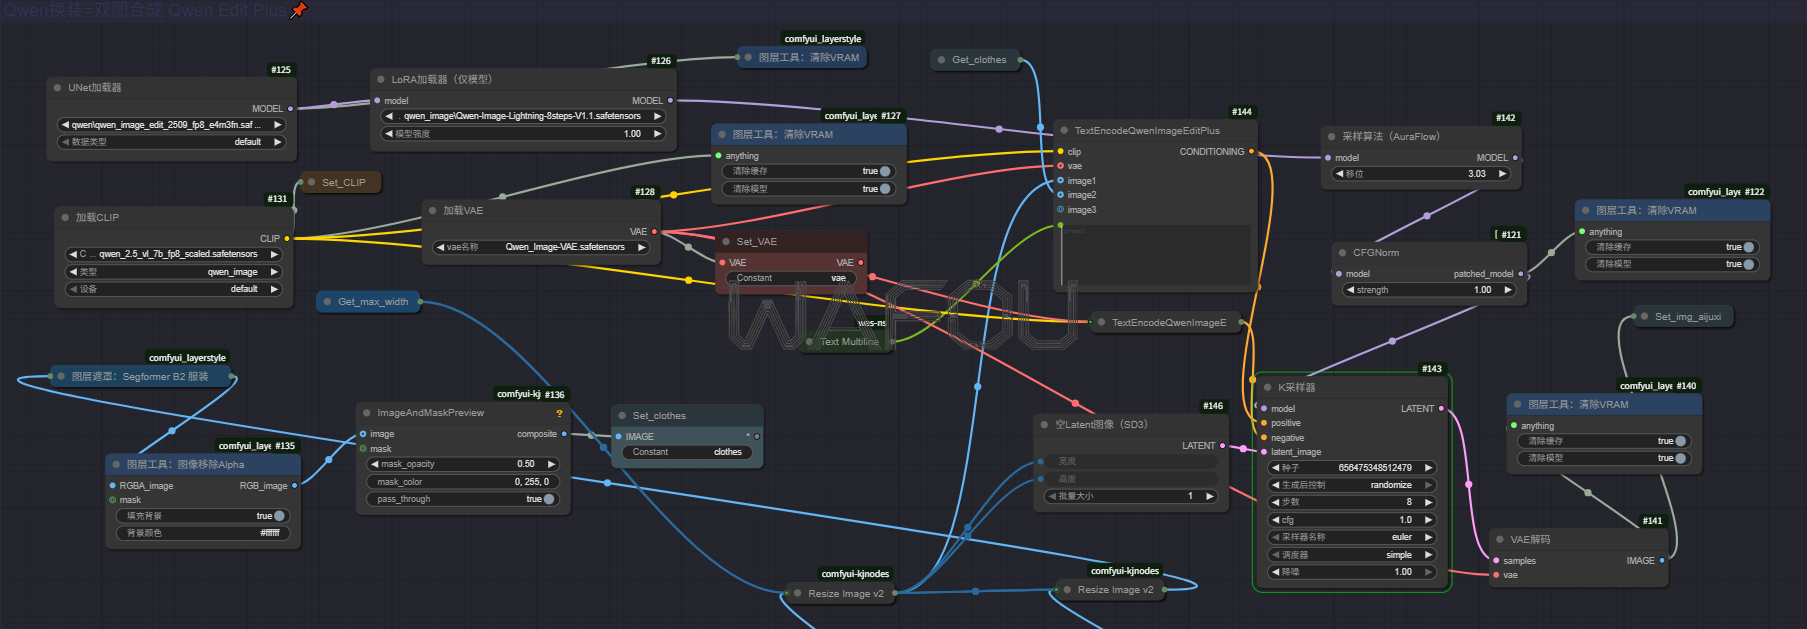This screenshot has height=629, width=1807.
Task: Click the question mark on ImageAndMaskPreview node
Action: 559,413
